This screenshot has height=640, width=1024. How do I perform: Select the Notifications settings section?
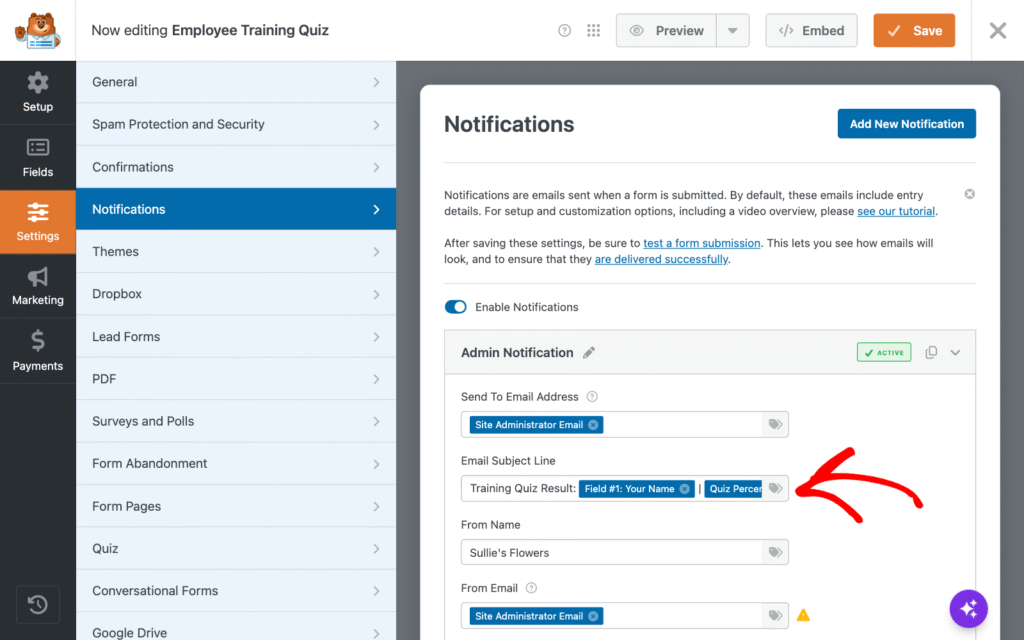point(236,209)
